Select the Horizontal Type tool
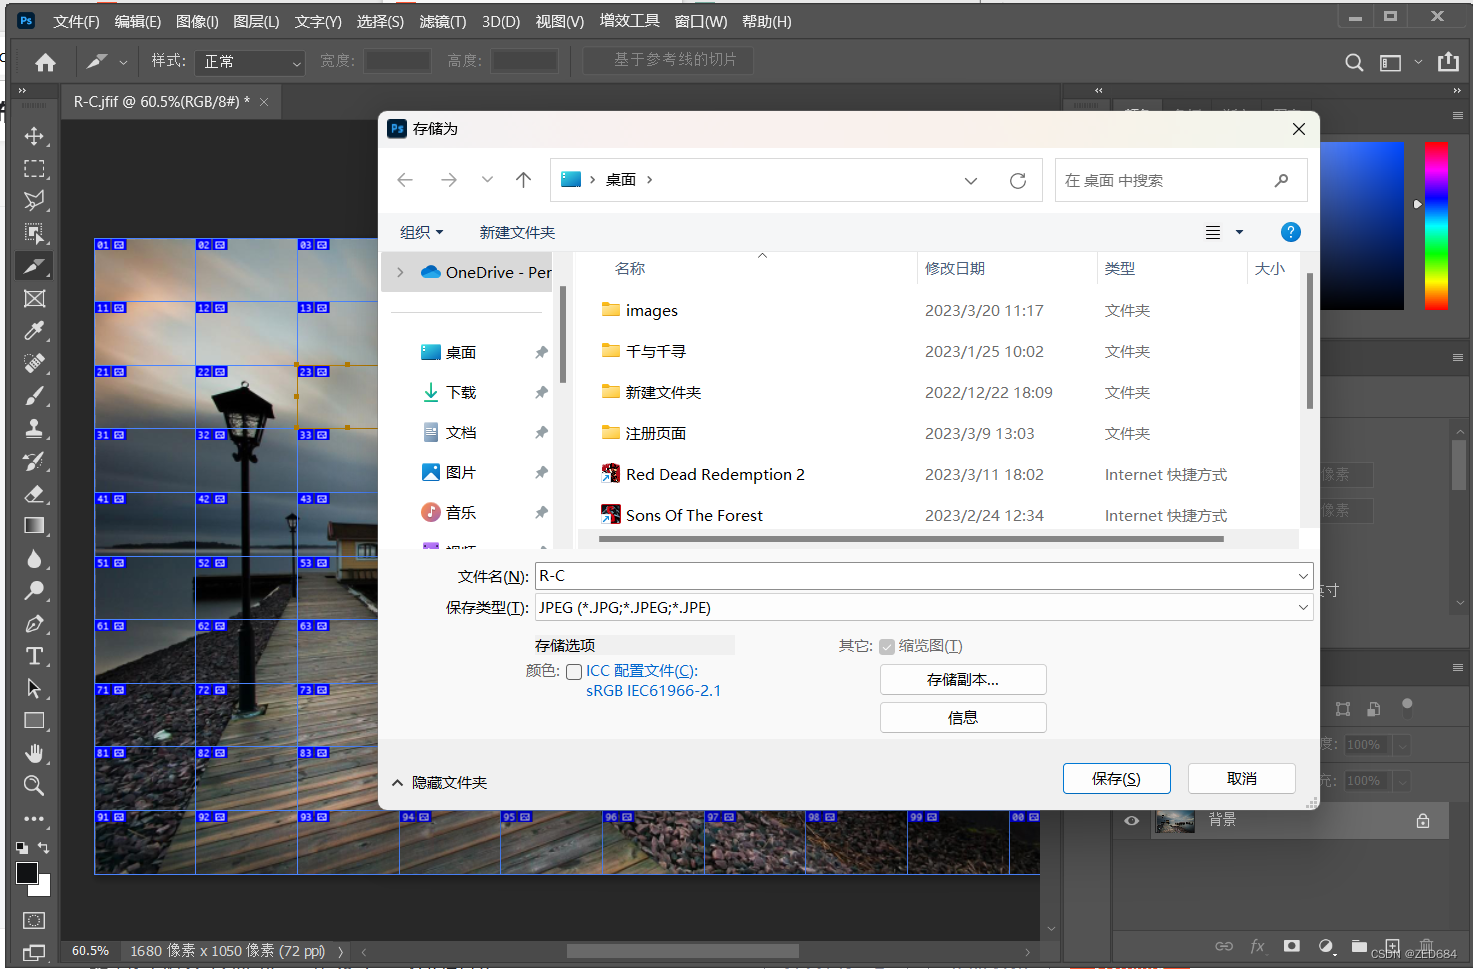The height and width of the screenshot is (969, 1473). tap(35, 656)
